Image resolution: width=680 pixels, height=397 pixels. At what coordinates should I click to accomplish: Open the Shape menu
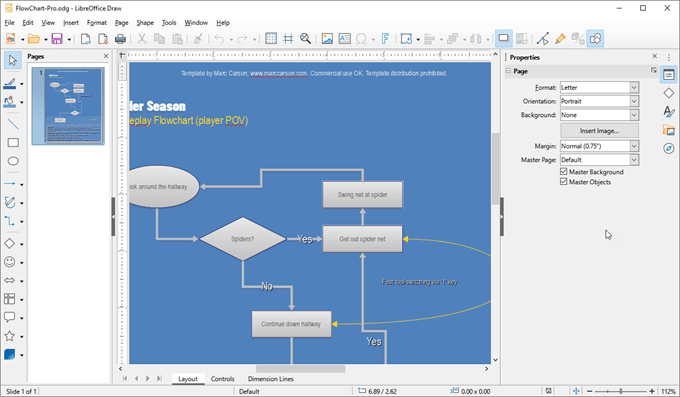pyautogui.click(x=145, y=23)
